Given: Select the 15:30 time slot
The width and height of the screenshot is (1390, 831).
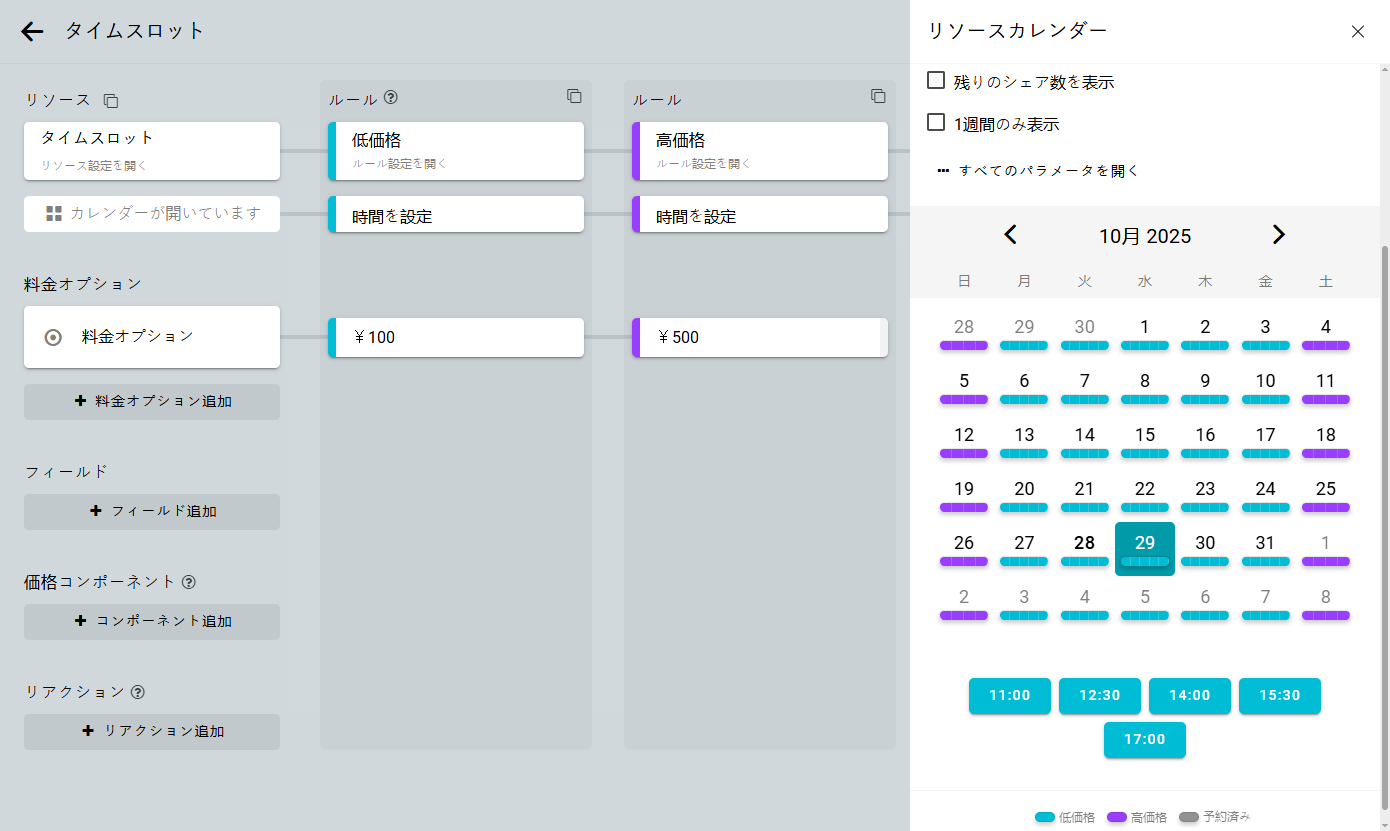Looking at the screenshot, I should 1280,696.
